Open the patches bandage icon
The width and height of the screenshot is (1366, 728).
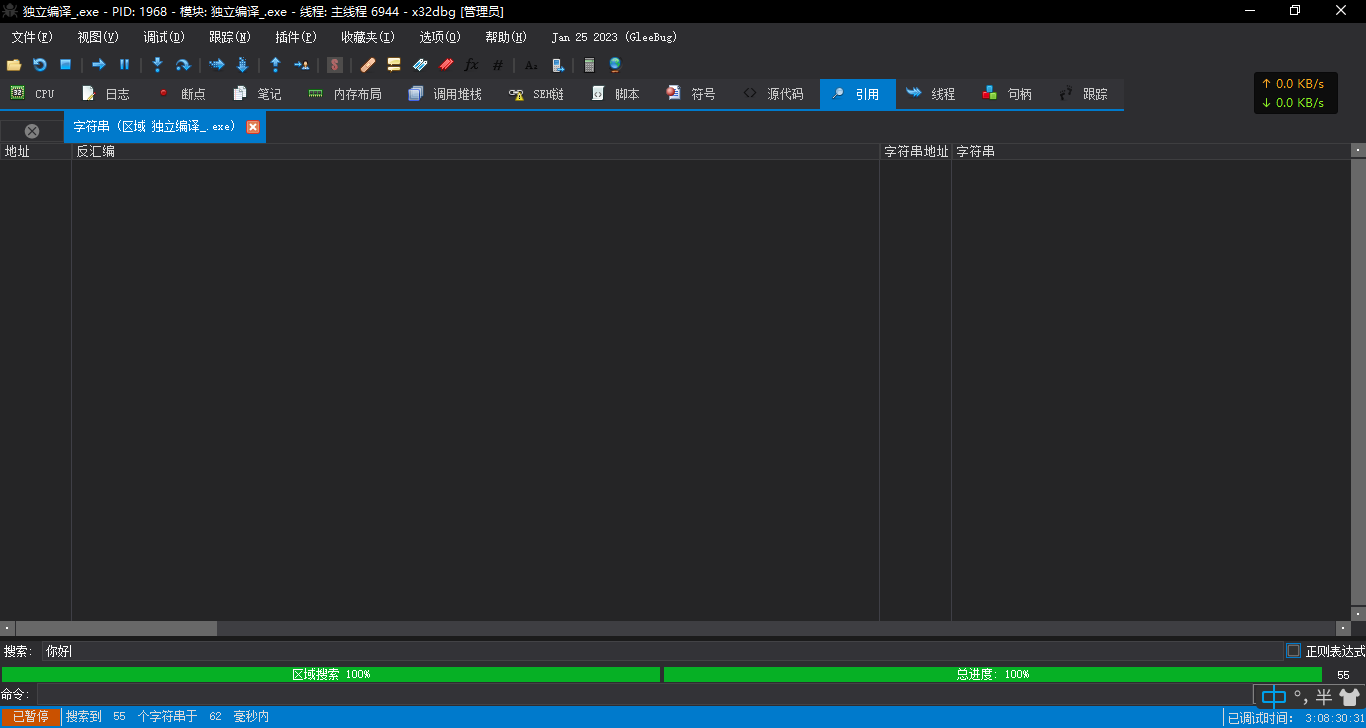point(368,65)
